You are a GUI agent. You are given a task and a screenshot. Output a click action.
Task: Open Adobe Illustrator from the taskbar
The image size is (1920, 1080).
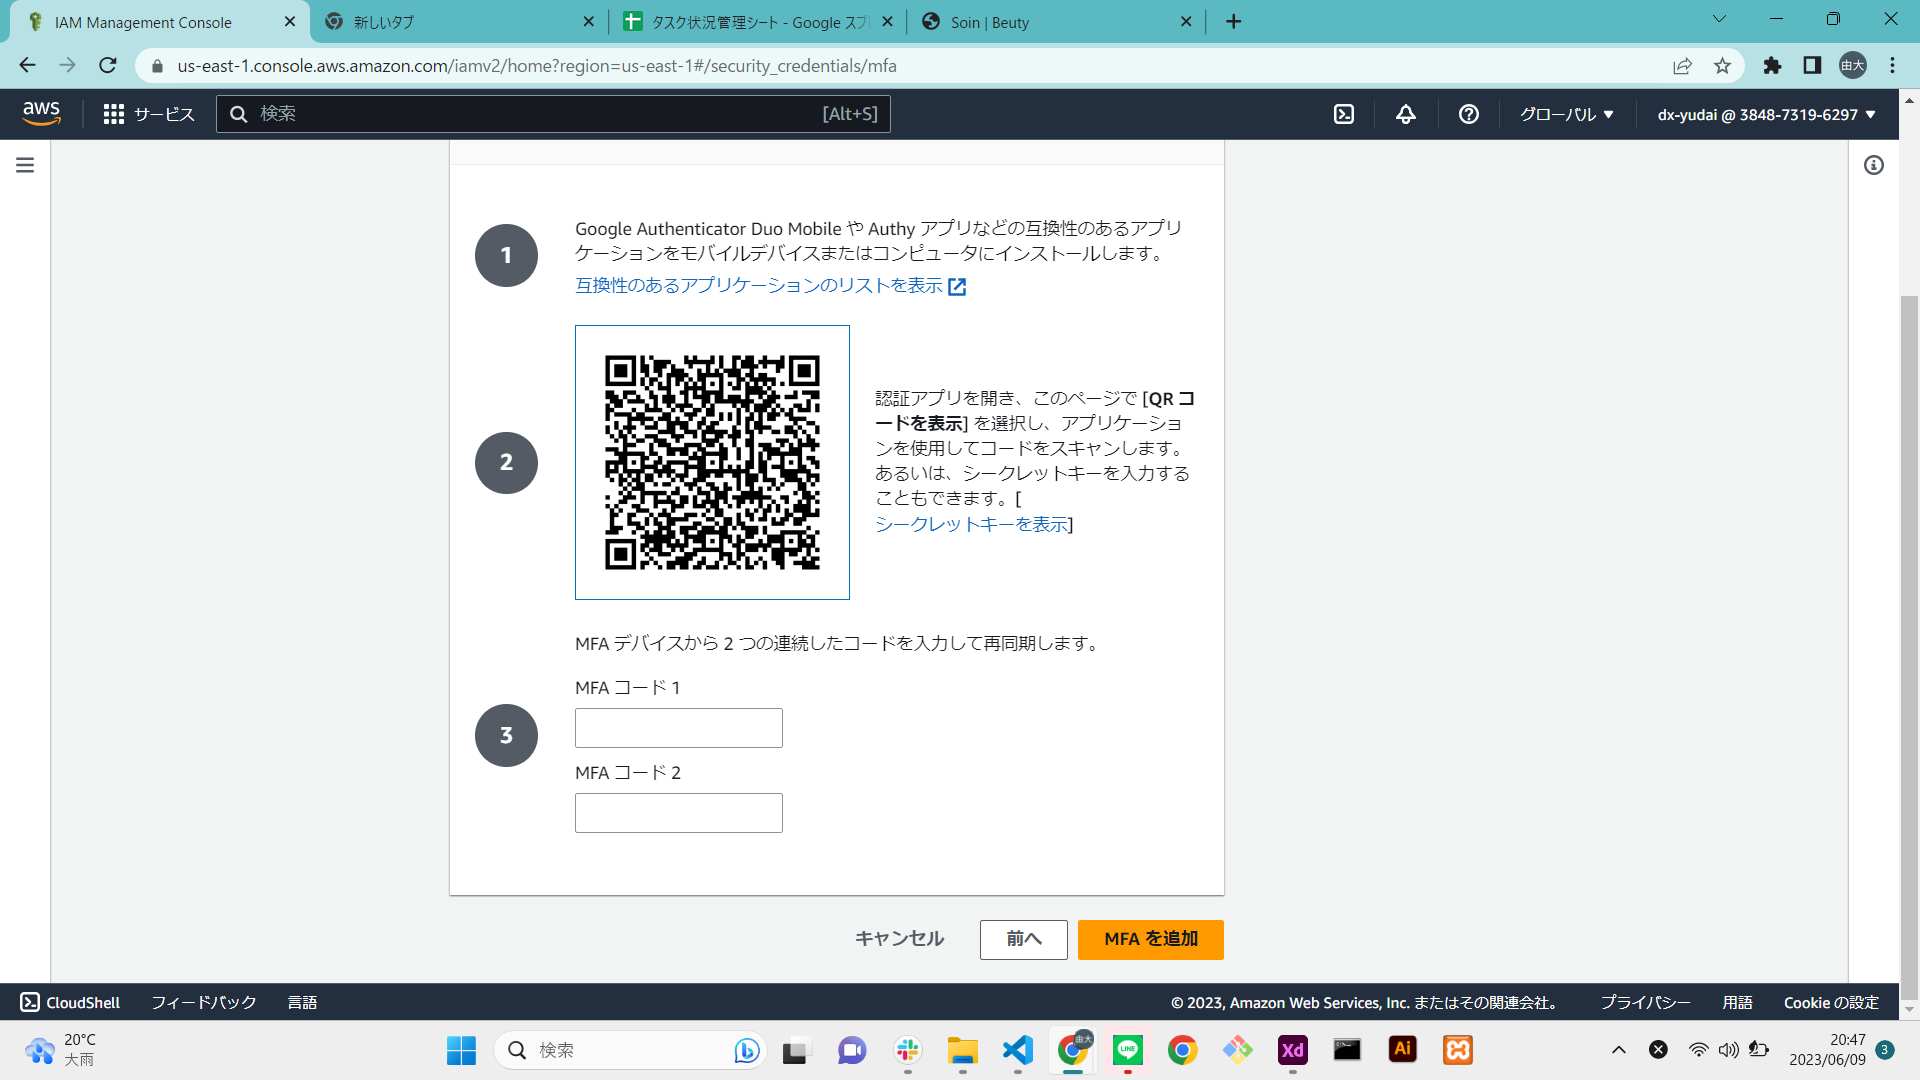tap(1403, 1050)
